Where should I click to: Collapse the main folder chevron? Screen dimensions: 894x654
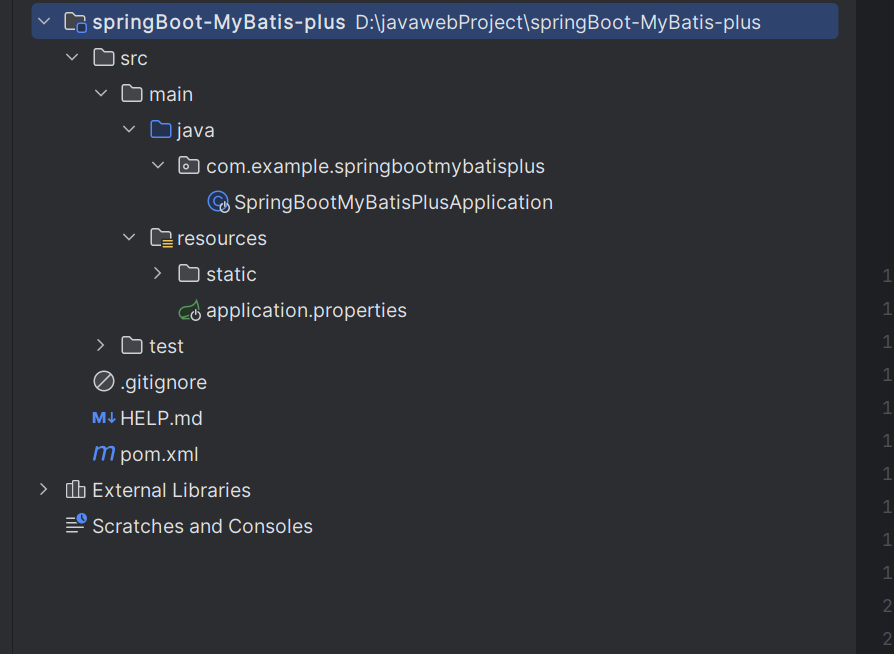pos(101,94)
